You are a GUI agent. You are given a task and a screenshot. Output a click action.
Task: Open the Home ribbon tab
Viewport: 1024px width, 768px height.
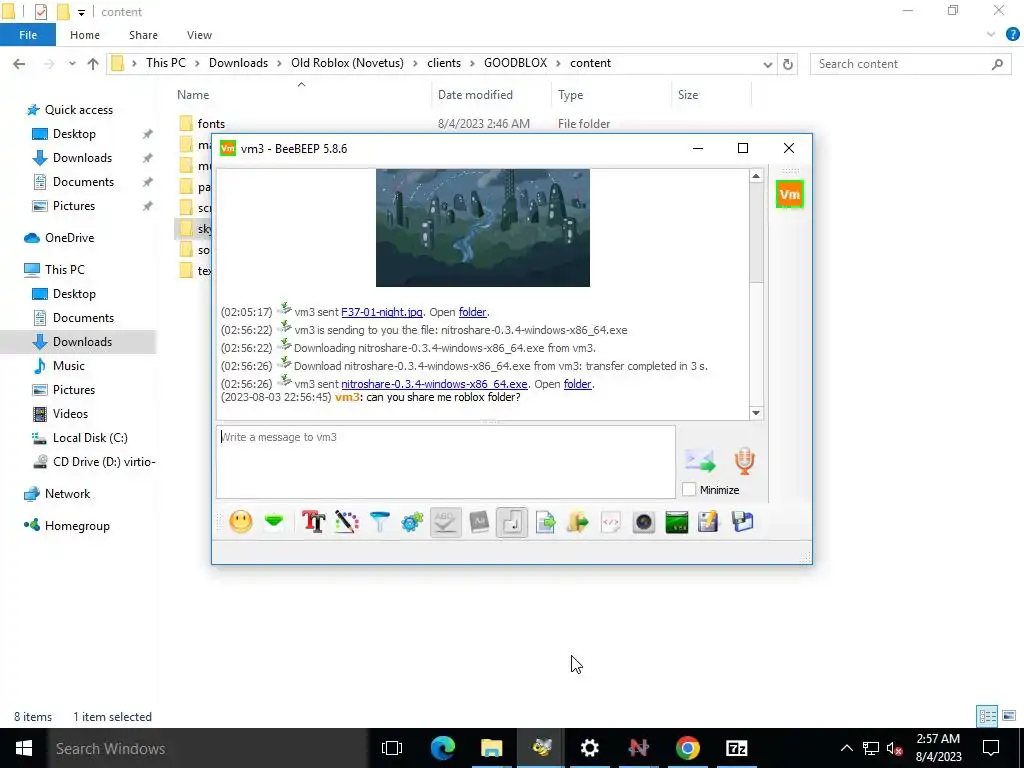[x=85, y=35]
